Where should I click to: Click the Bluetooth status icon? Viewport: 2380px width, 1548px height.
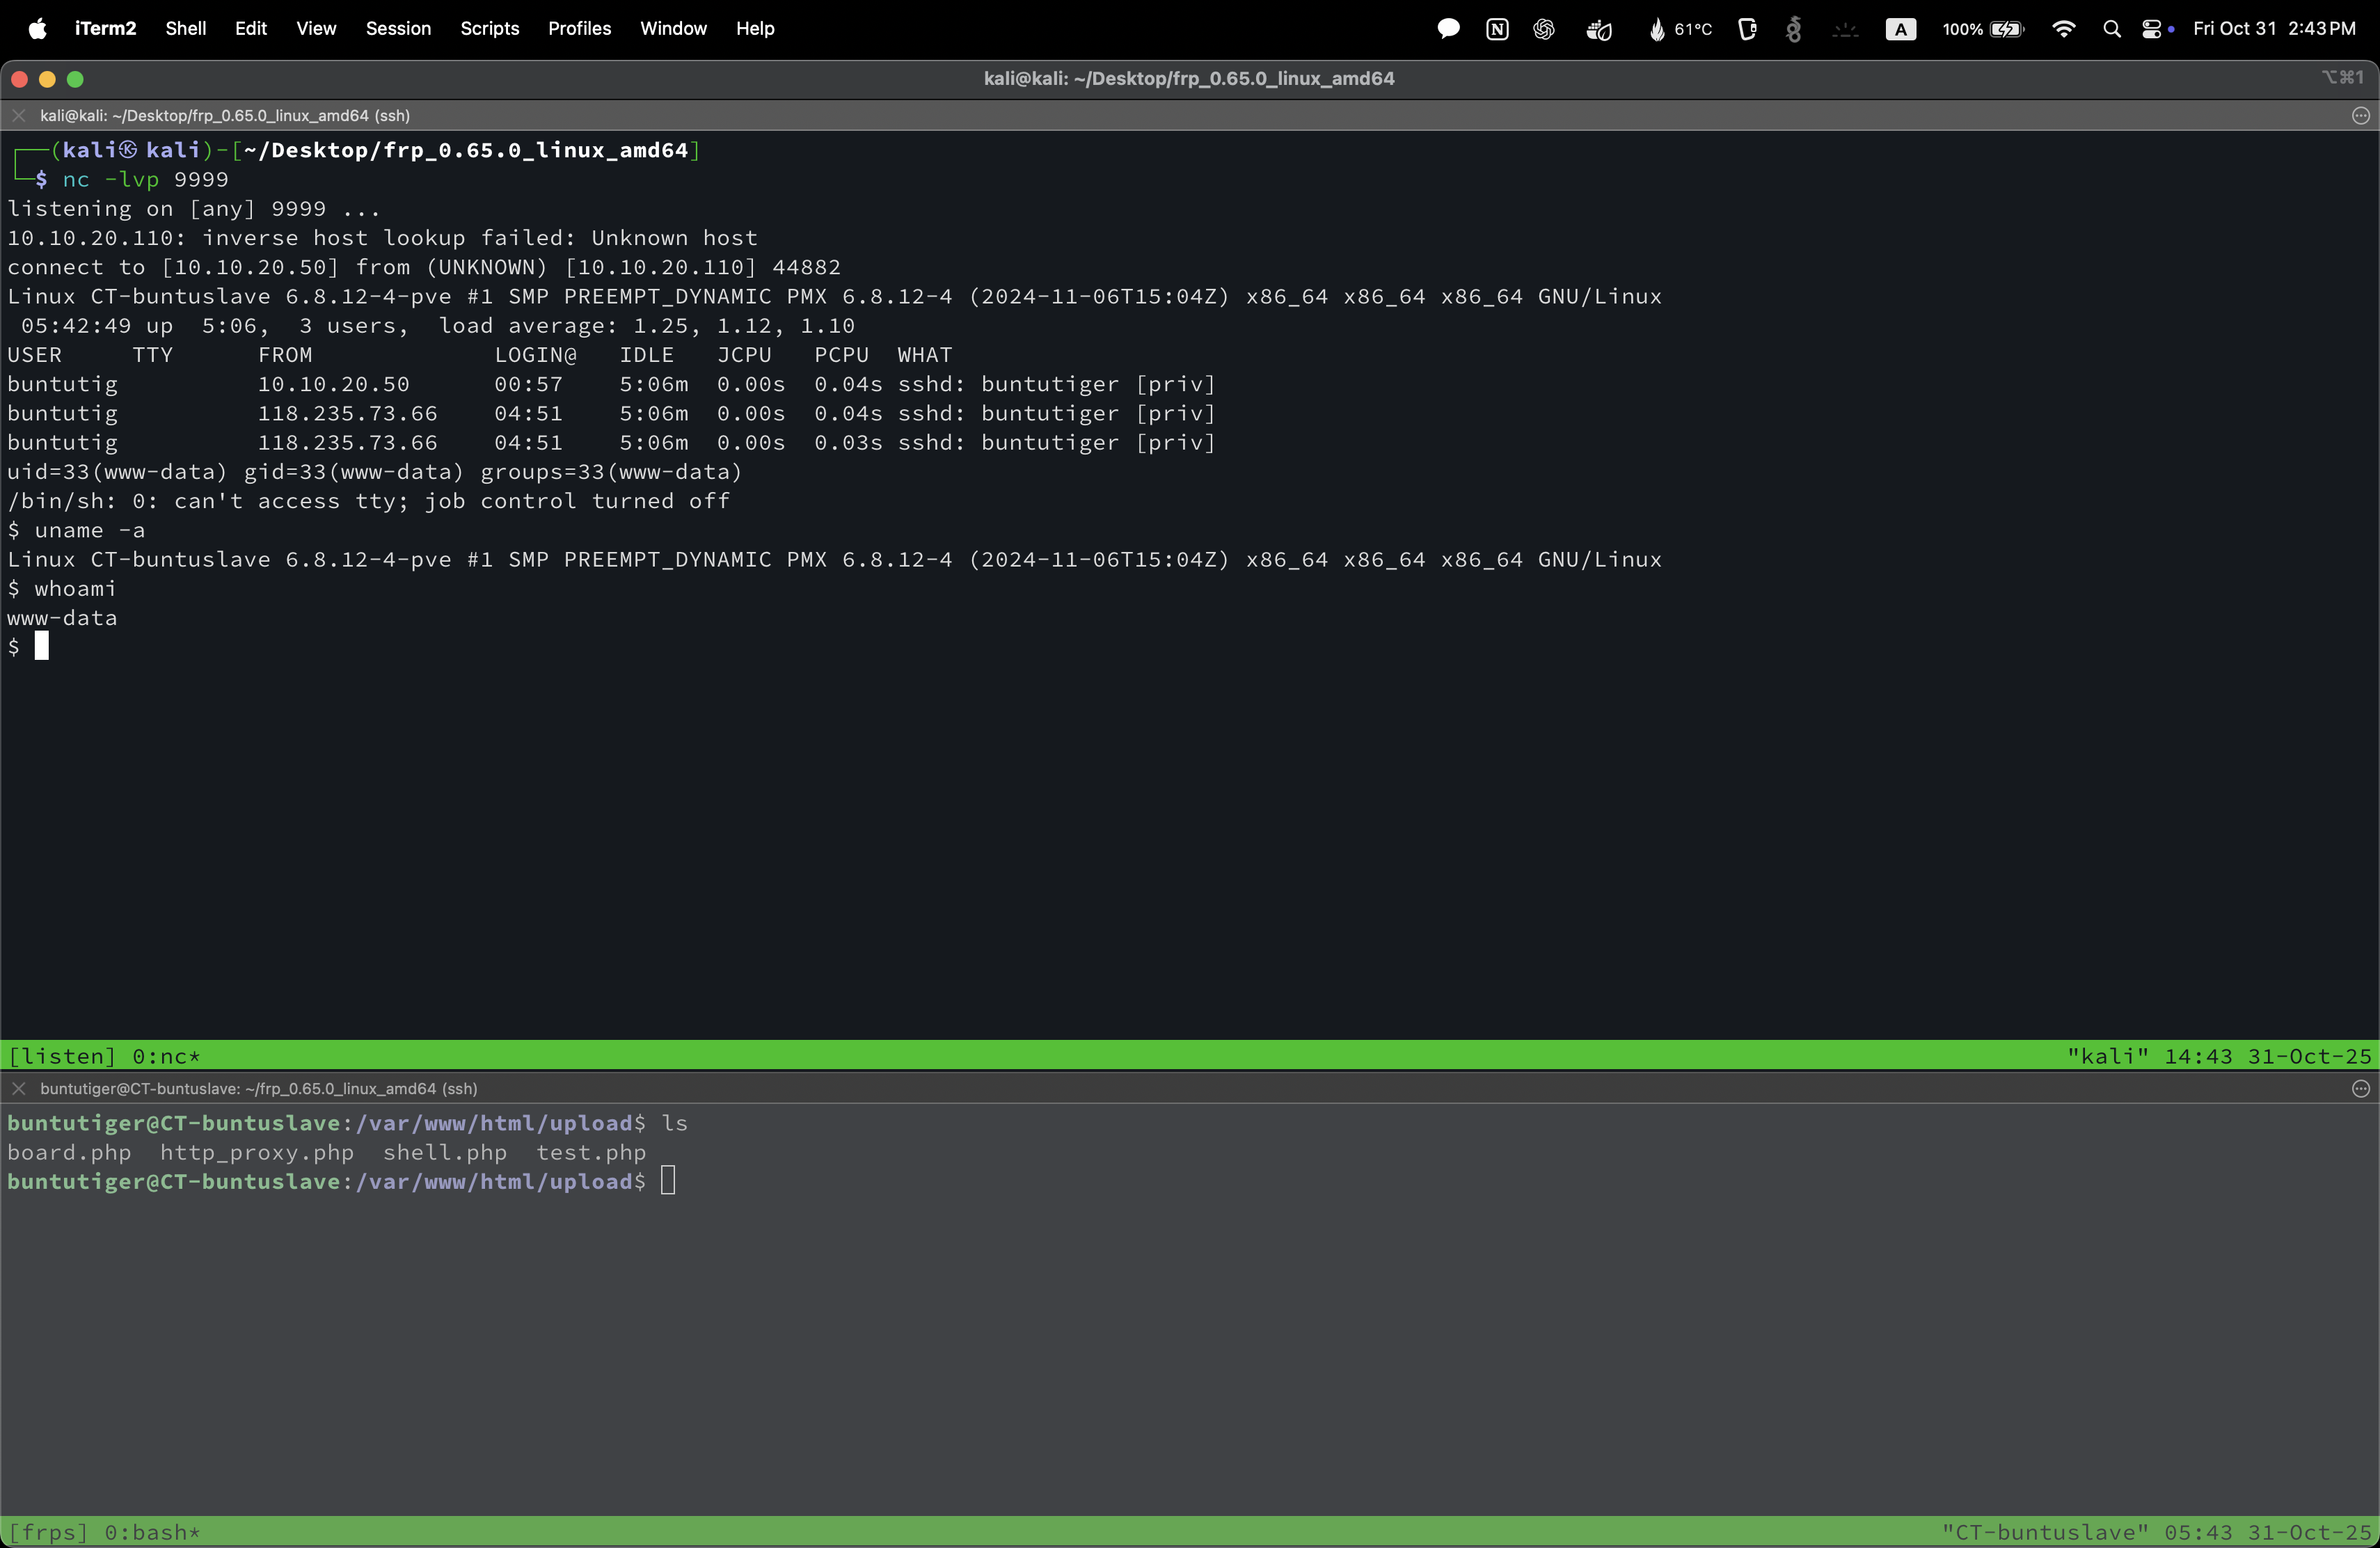click(x=1793, y=29)
